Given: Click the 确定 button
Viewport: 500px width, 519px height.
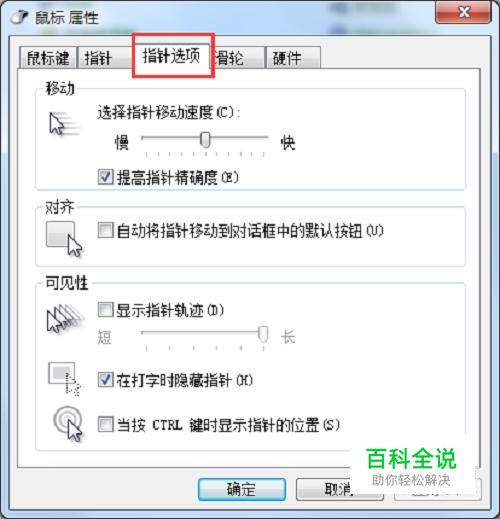Looking at the screenshot, I should 242,489.
